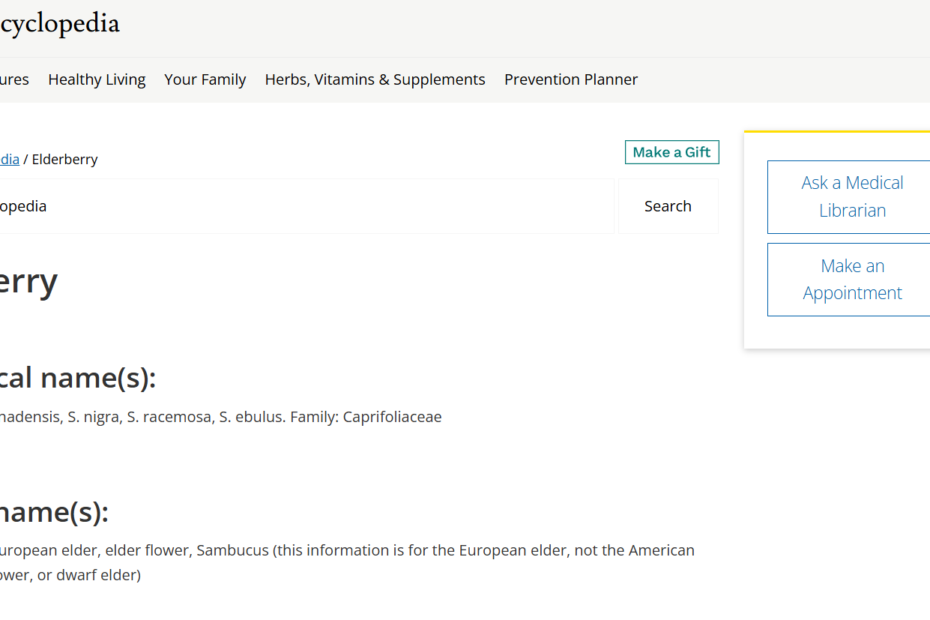Click the yellow bar atop the sidebar card
The height and width of the screenshot is (620, 930).
pos(836,131)
